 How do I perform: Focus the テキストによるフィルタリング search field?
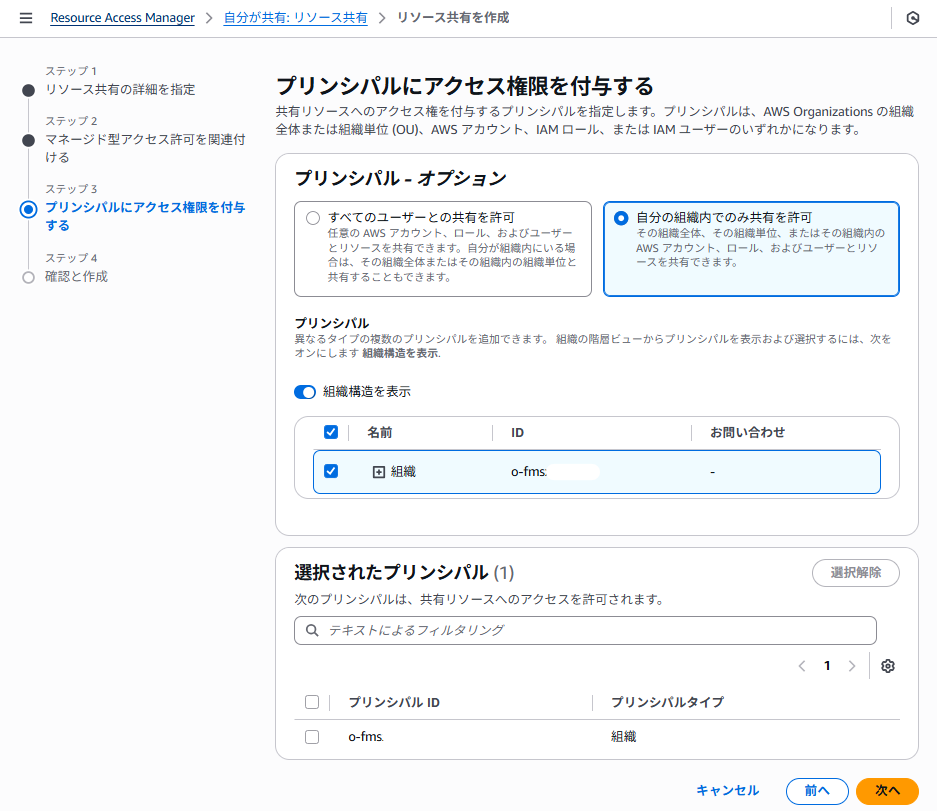[585, 631]
